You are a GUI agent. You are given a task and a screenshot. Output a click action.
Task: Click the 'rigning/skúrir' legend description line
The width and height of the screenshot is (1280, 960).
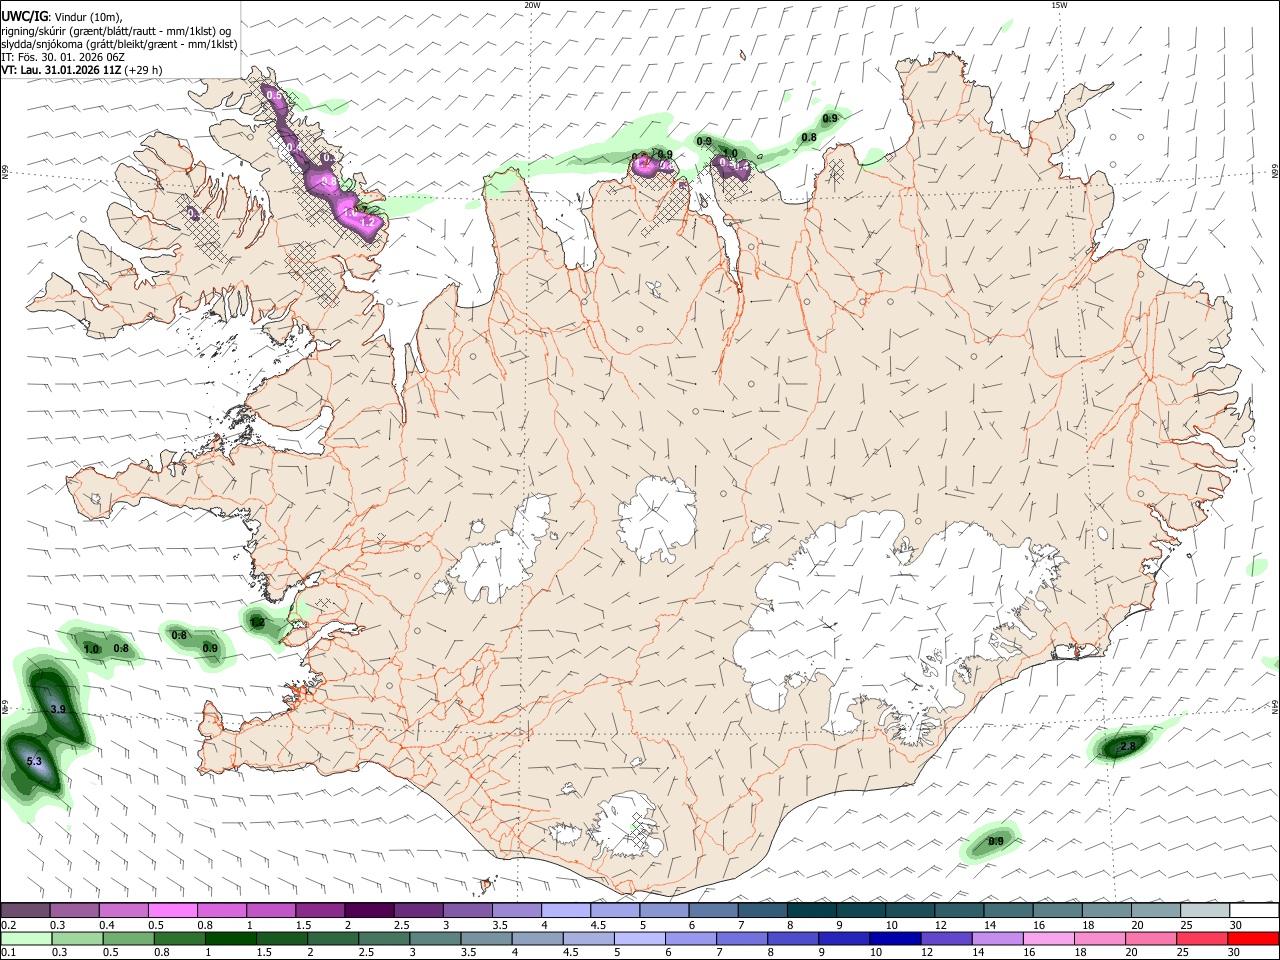point(116,31)
